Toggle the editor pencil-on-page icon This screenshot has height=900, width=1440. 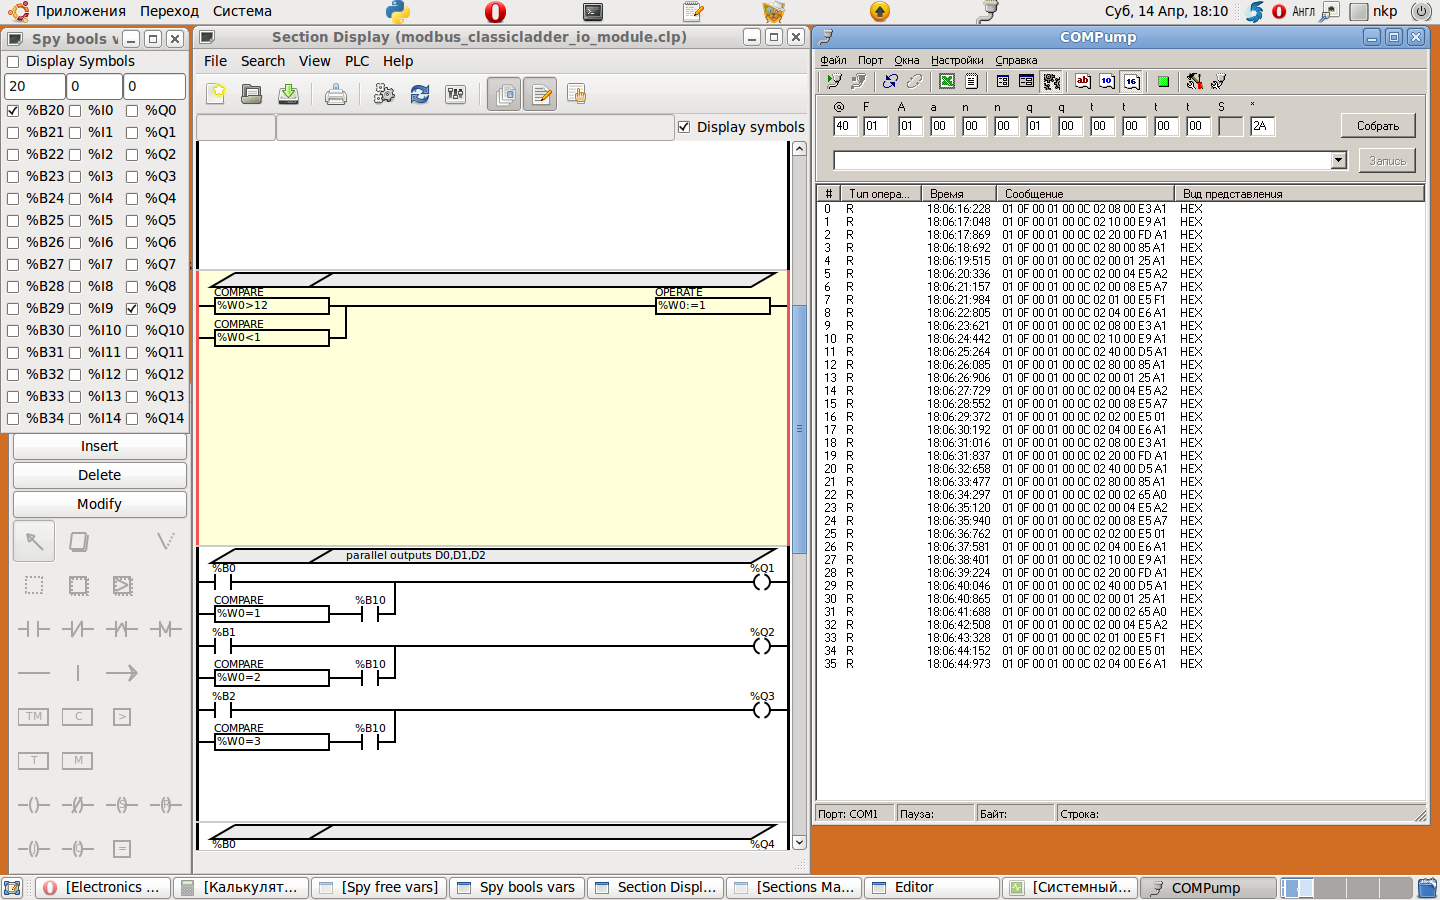[x=540, y=94]
